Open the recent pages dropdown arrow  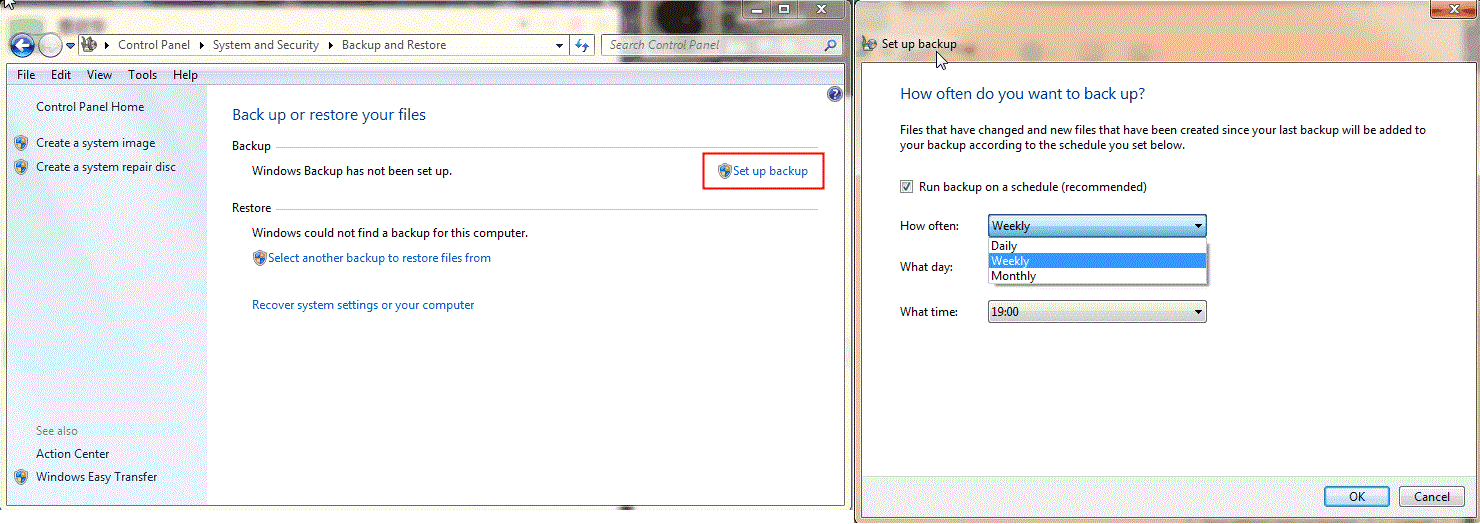pyautogui.click(x=70, y=45)
